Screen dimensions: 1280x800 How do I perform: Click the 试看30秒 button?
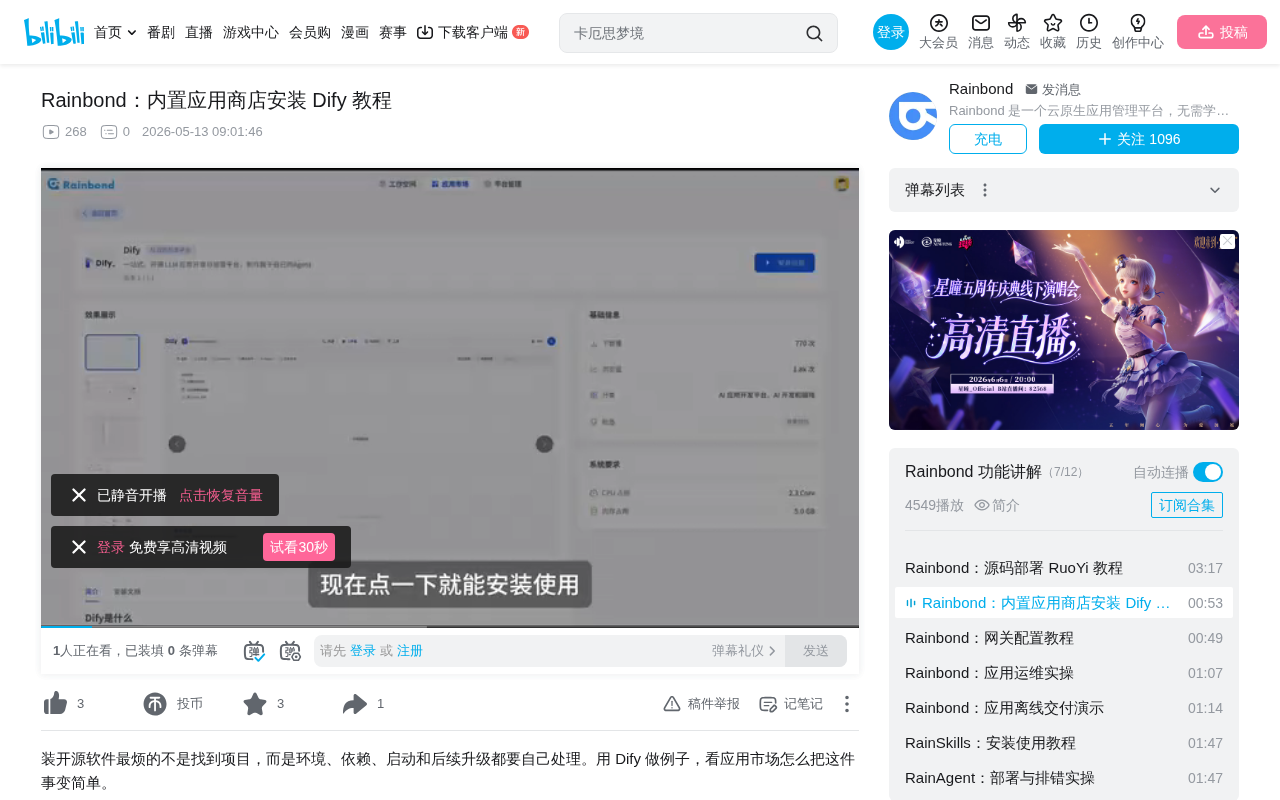coord(299,547)
